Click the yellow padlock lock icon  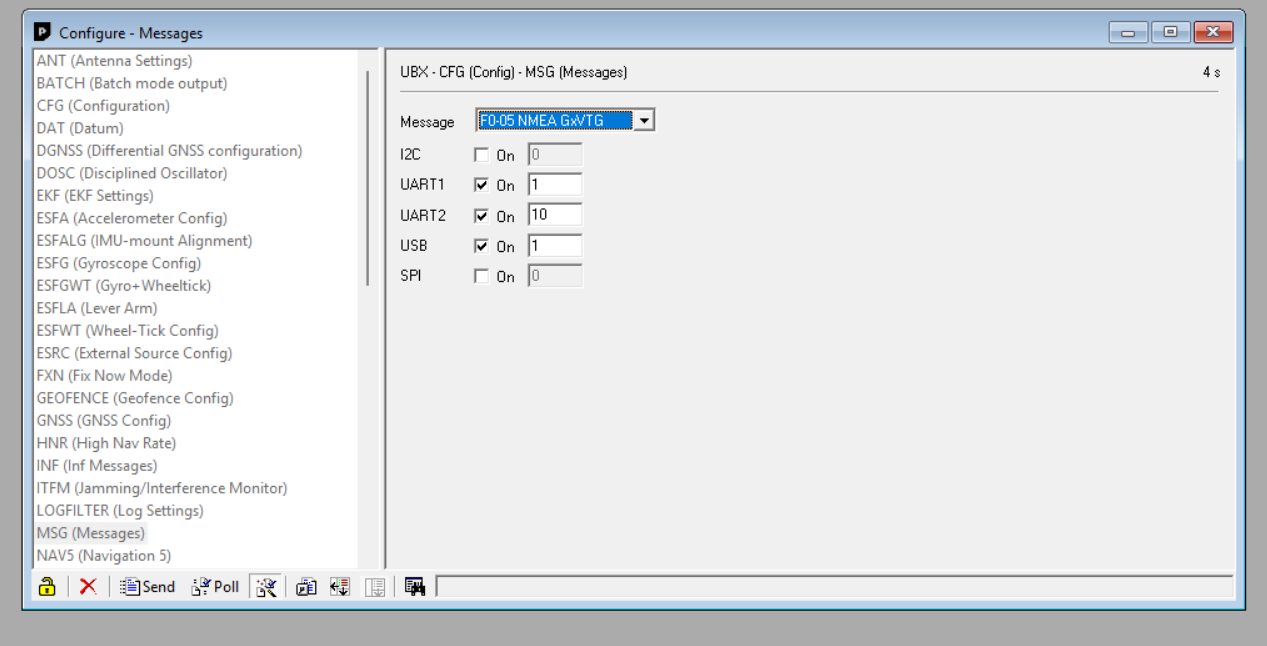[x=46, y=587]
